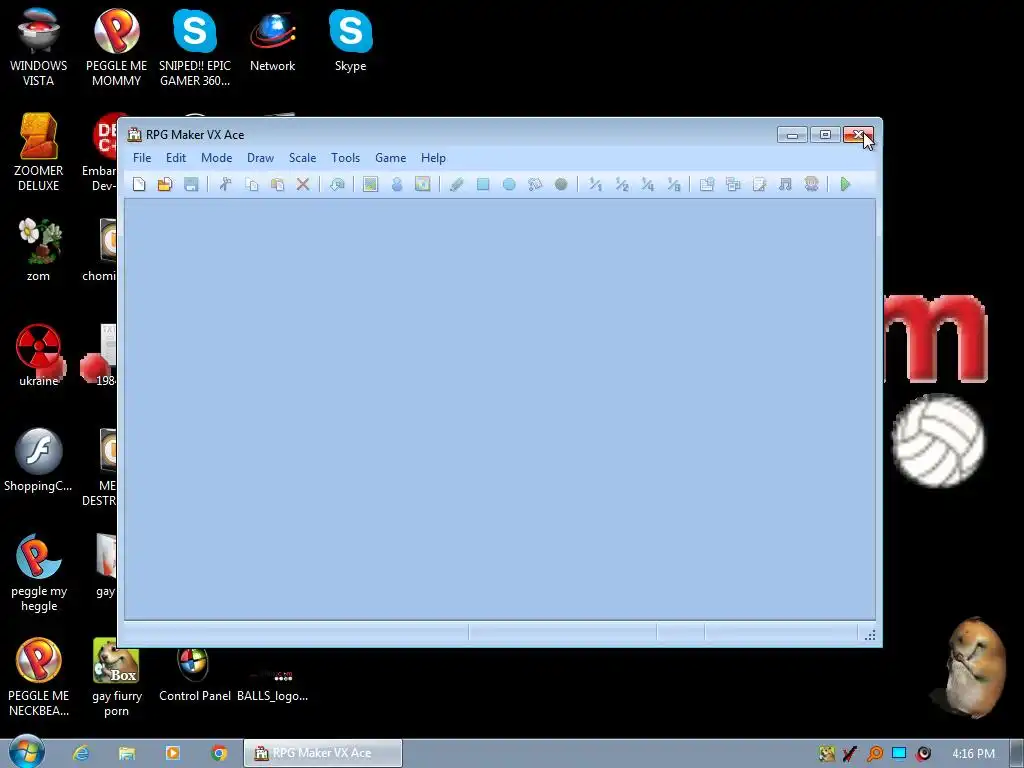This screenshot has height=768, width=1024.
Task: Launch Internet Explorer from the taskbar
Action: [81, 753]
